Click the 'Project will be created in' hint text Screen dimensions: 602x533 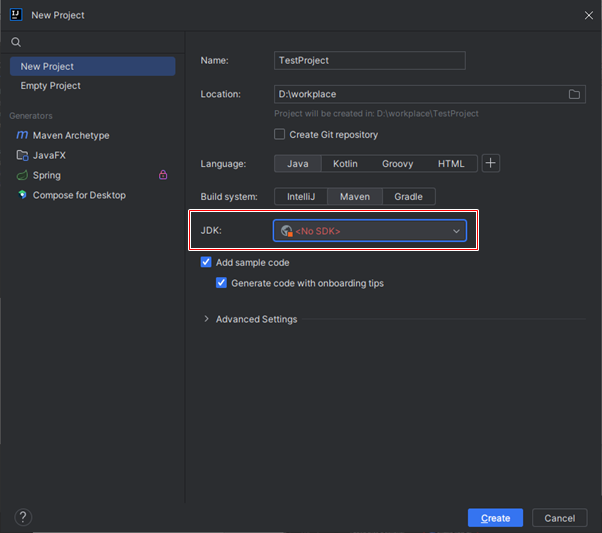point(376,114)
